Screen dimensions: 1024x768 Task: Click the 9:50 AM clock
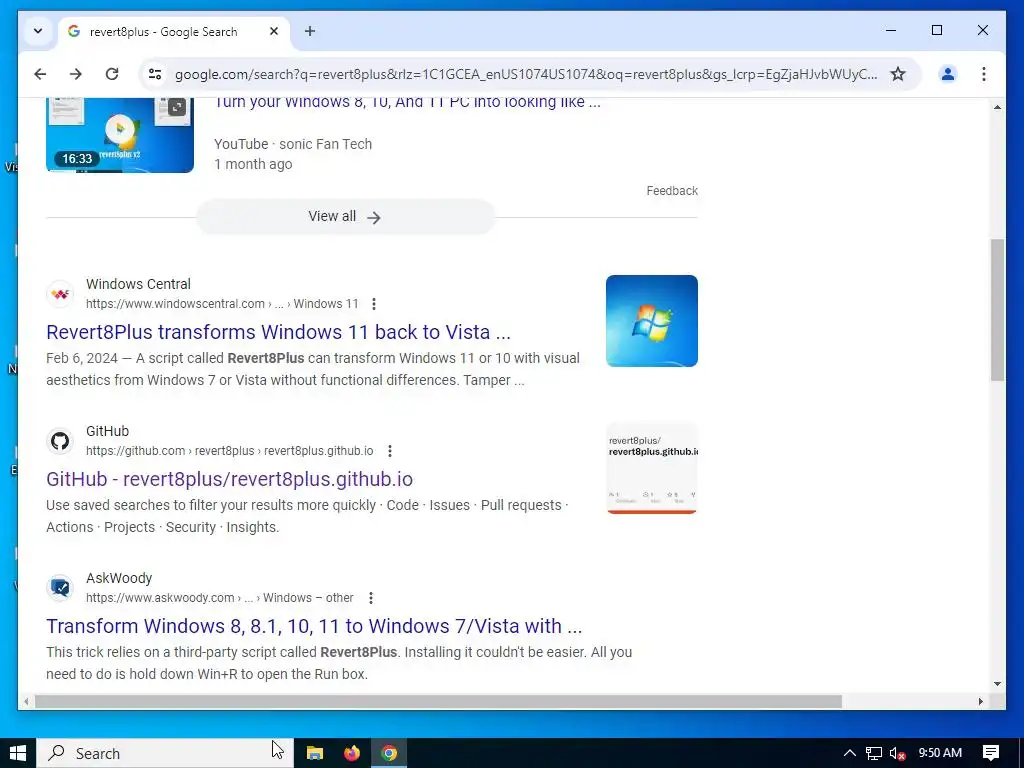pos(940,753)
